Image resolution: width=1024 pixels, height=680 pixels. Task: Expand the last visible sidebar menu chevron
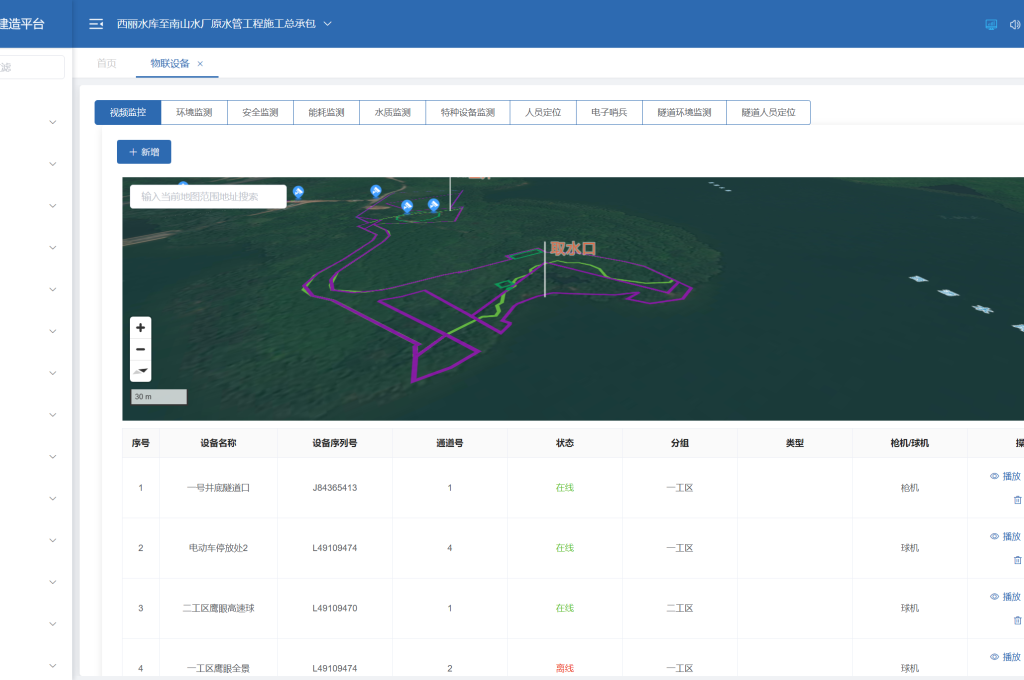point(52,665)
